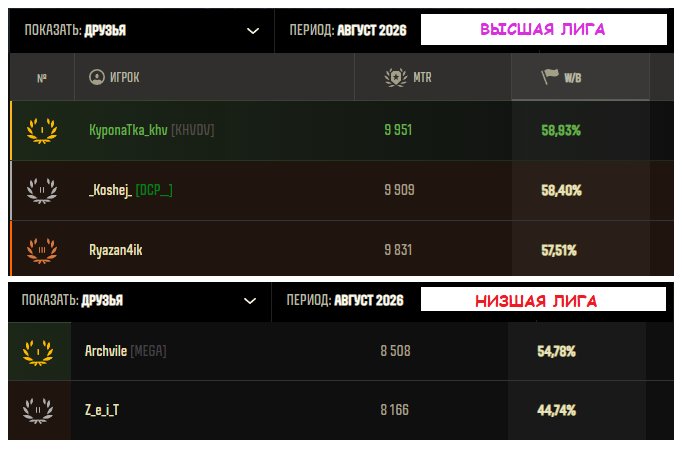This screenshot has width=682, height=451.
Task: Click the player avatar icon in ИГРОК header
Action: tap(97, 77)
